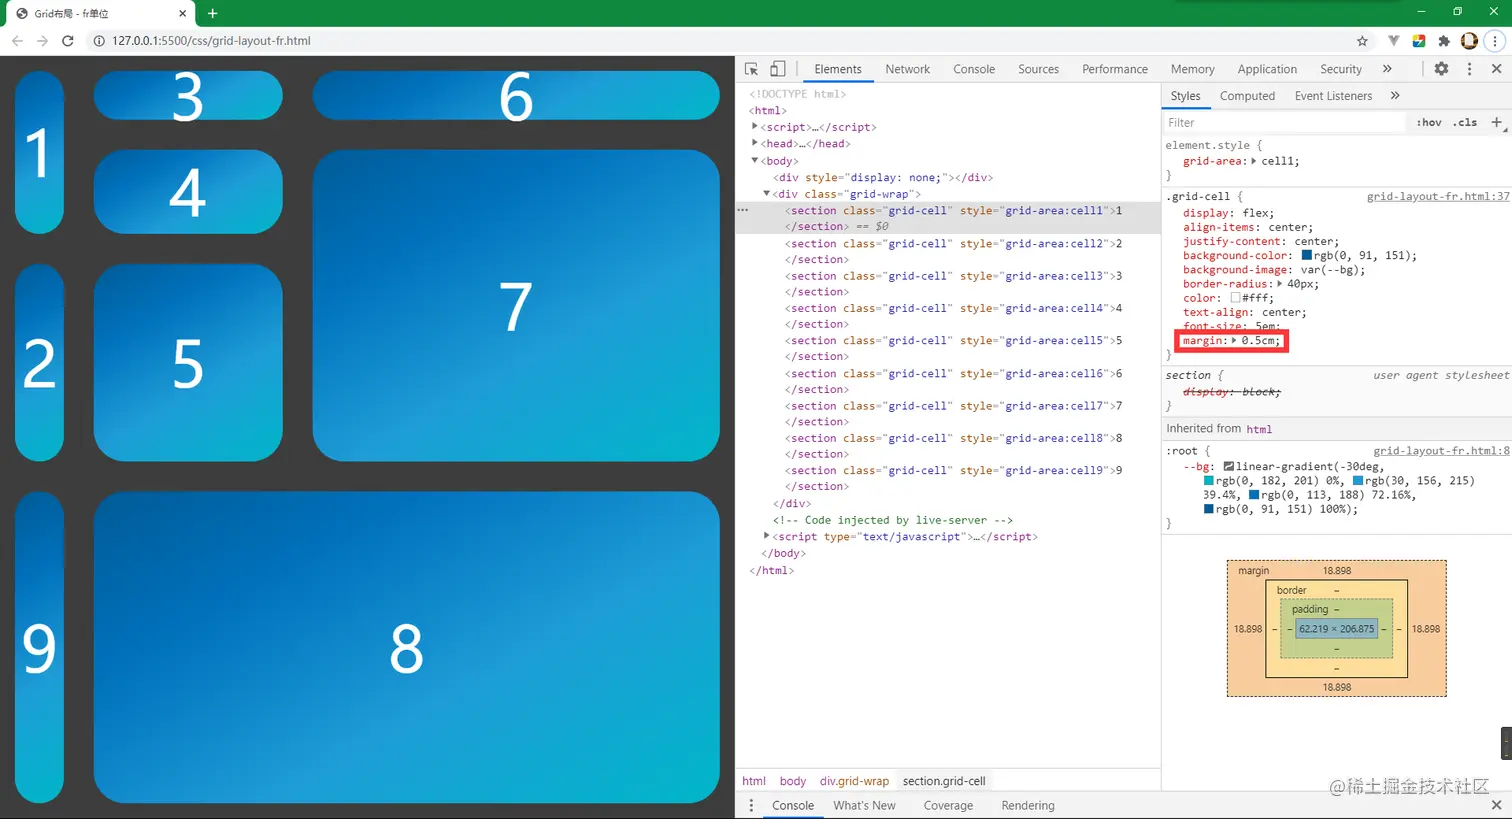Click the browser forward arrow

[42, 41]
